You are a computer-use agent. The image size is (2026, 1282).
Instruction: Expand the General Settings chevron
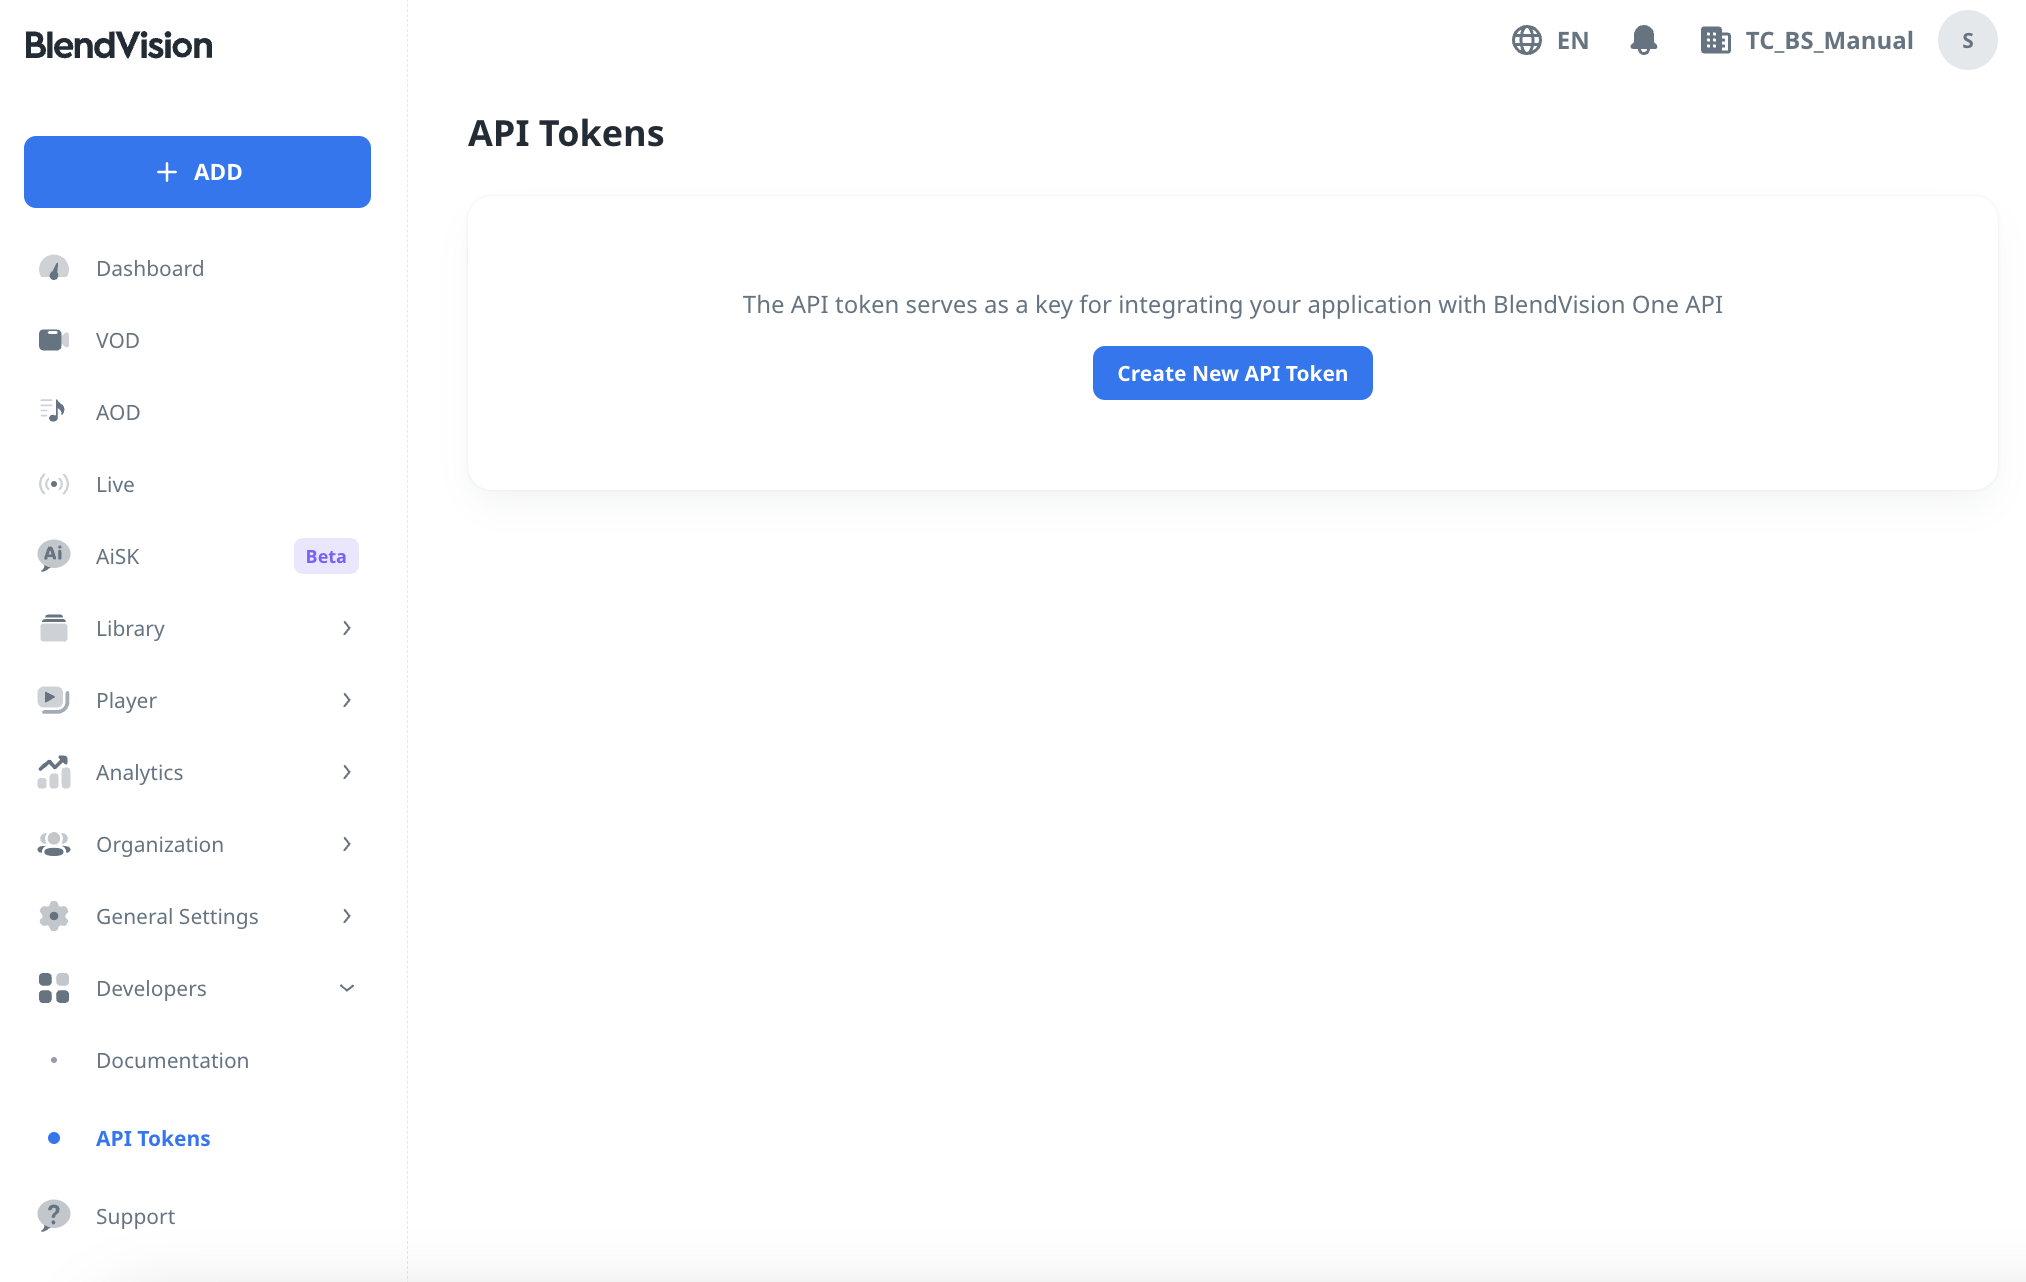346,916
